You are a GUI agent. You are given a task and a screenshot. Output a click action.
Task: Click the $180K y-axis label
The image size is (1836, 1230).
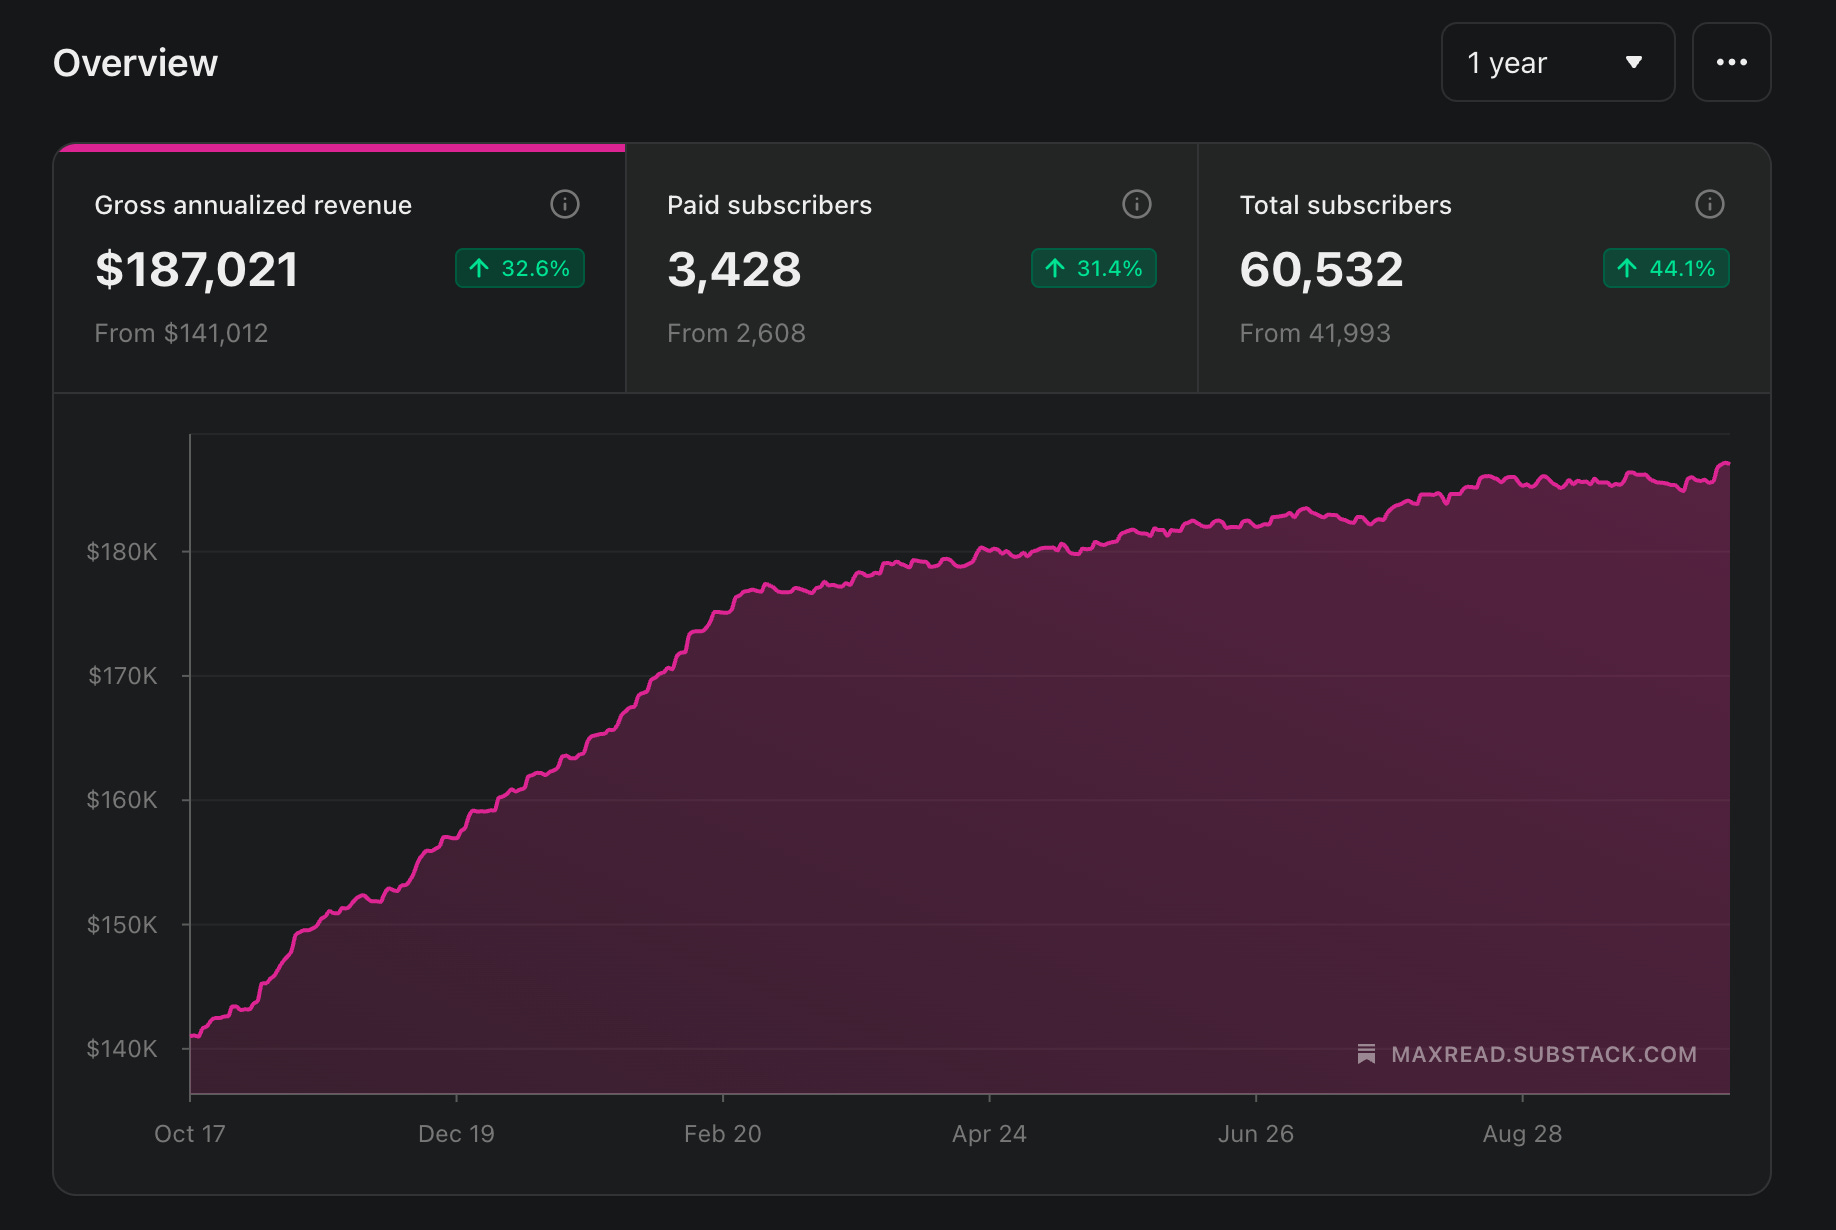tap(122, 552)
